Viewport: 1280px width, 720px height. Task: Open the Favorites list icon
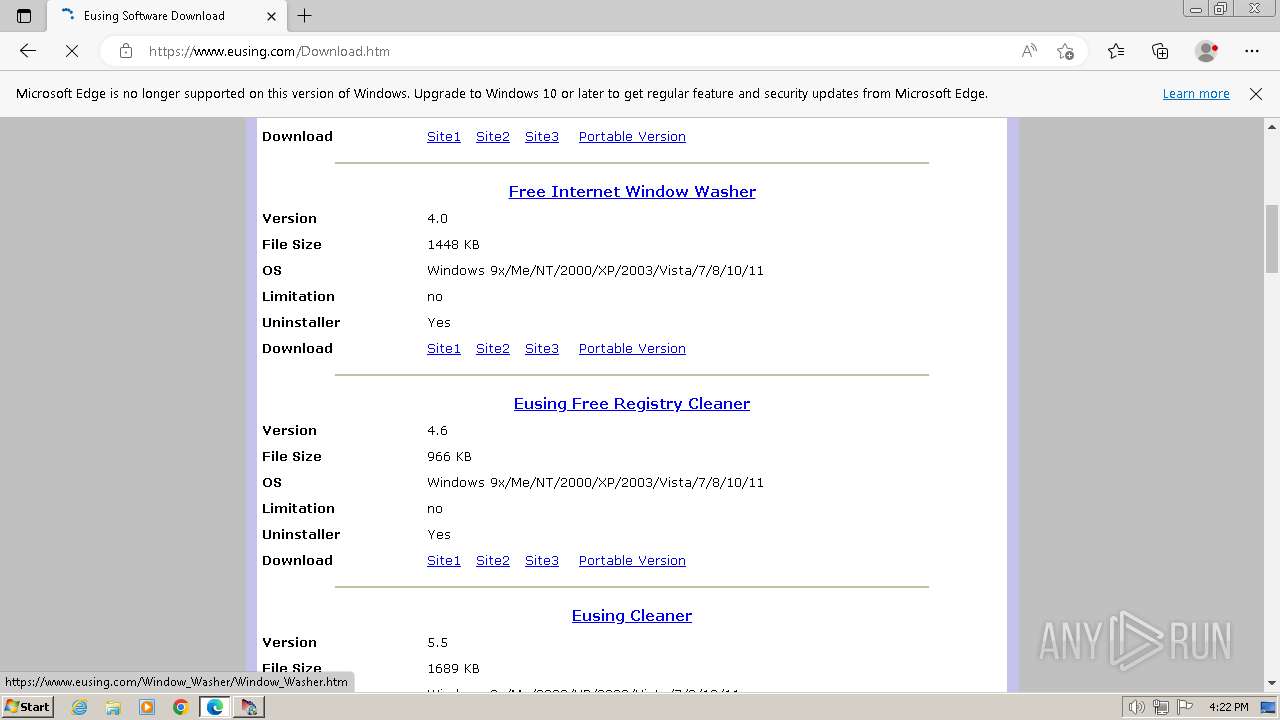tap(1116, 51)
